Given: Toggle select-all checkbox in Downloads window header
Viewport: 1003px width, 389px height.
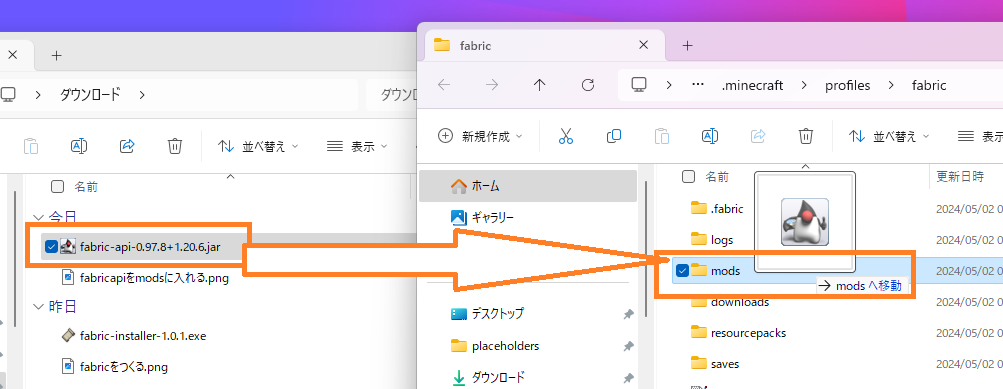Looking at the screenshot, I should coord(58,187).
